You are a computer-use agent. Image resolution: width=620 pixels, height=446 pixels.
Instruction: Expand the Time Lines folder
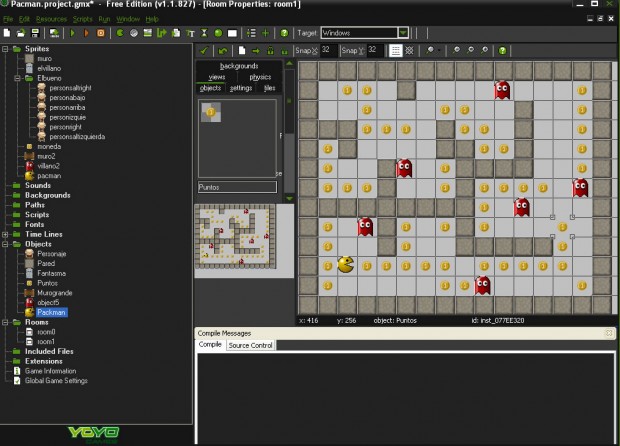[5, 234]
